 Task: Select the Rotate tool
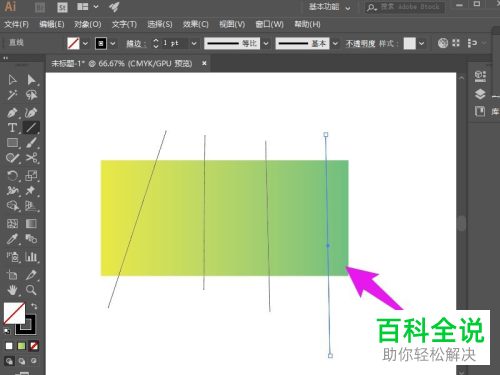pos(12,175)
